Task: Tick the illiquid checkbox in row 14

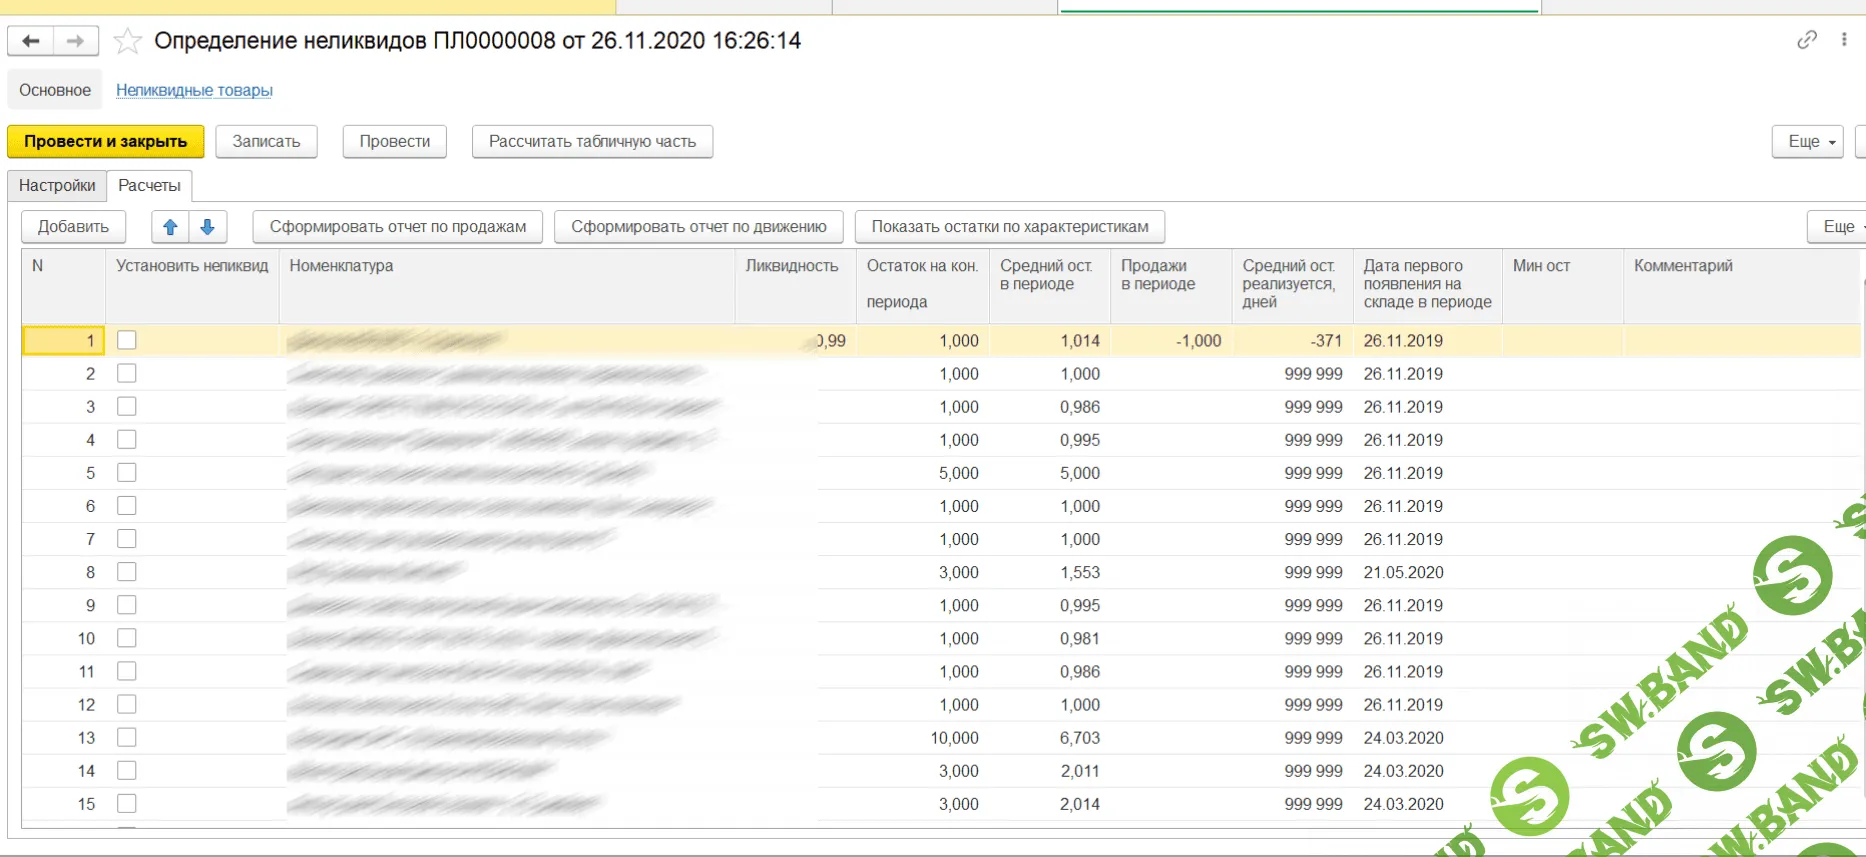Action: [126, 770]
